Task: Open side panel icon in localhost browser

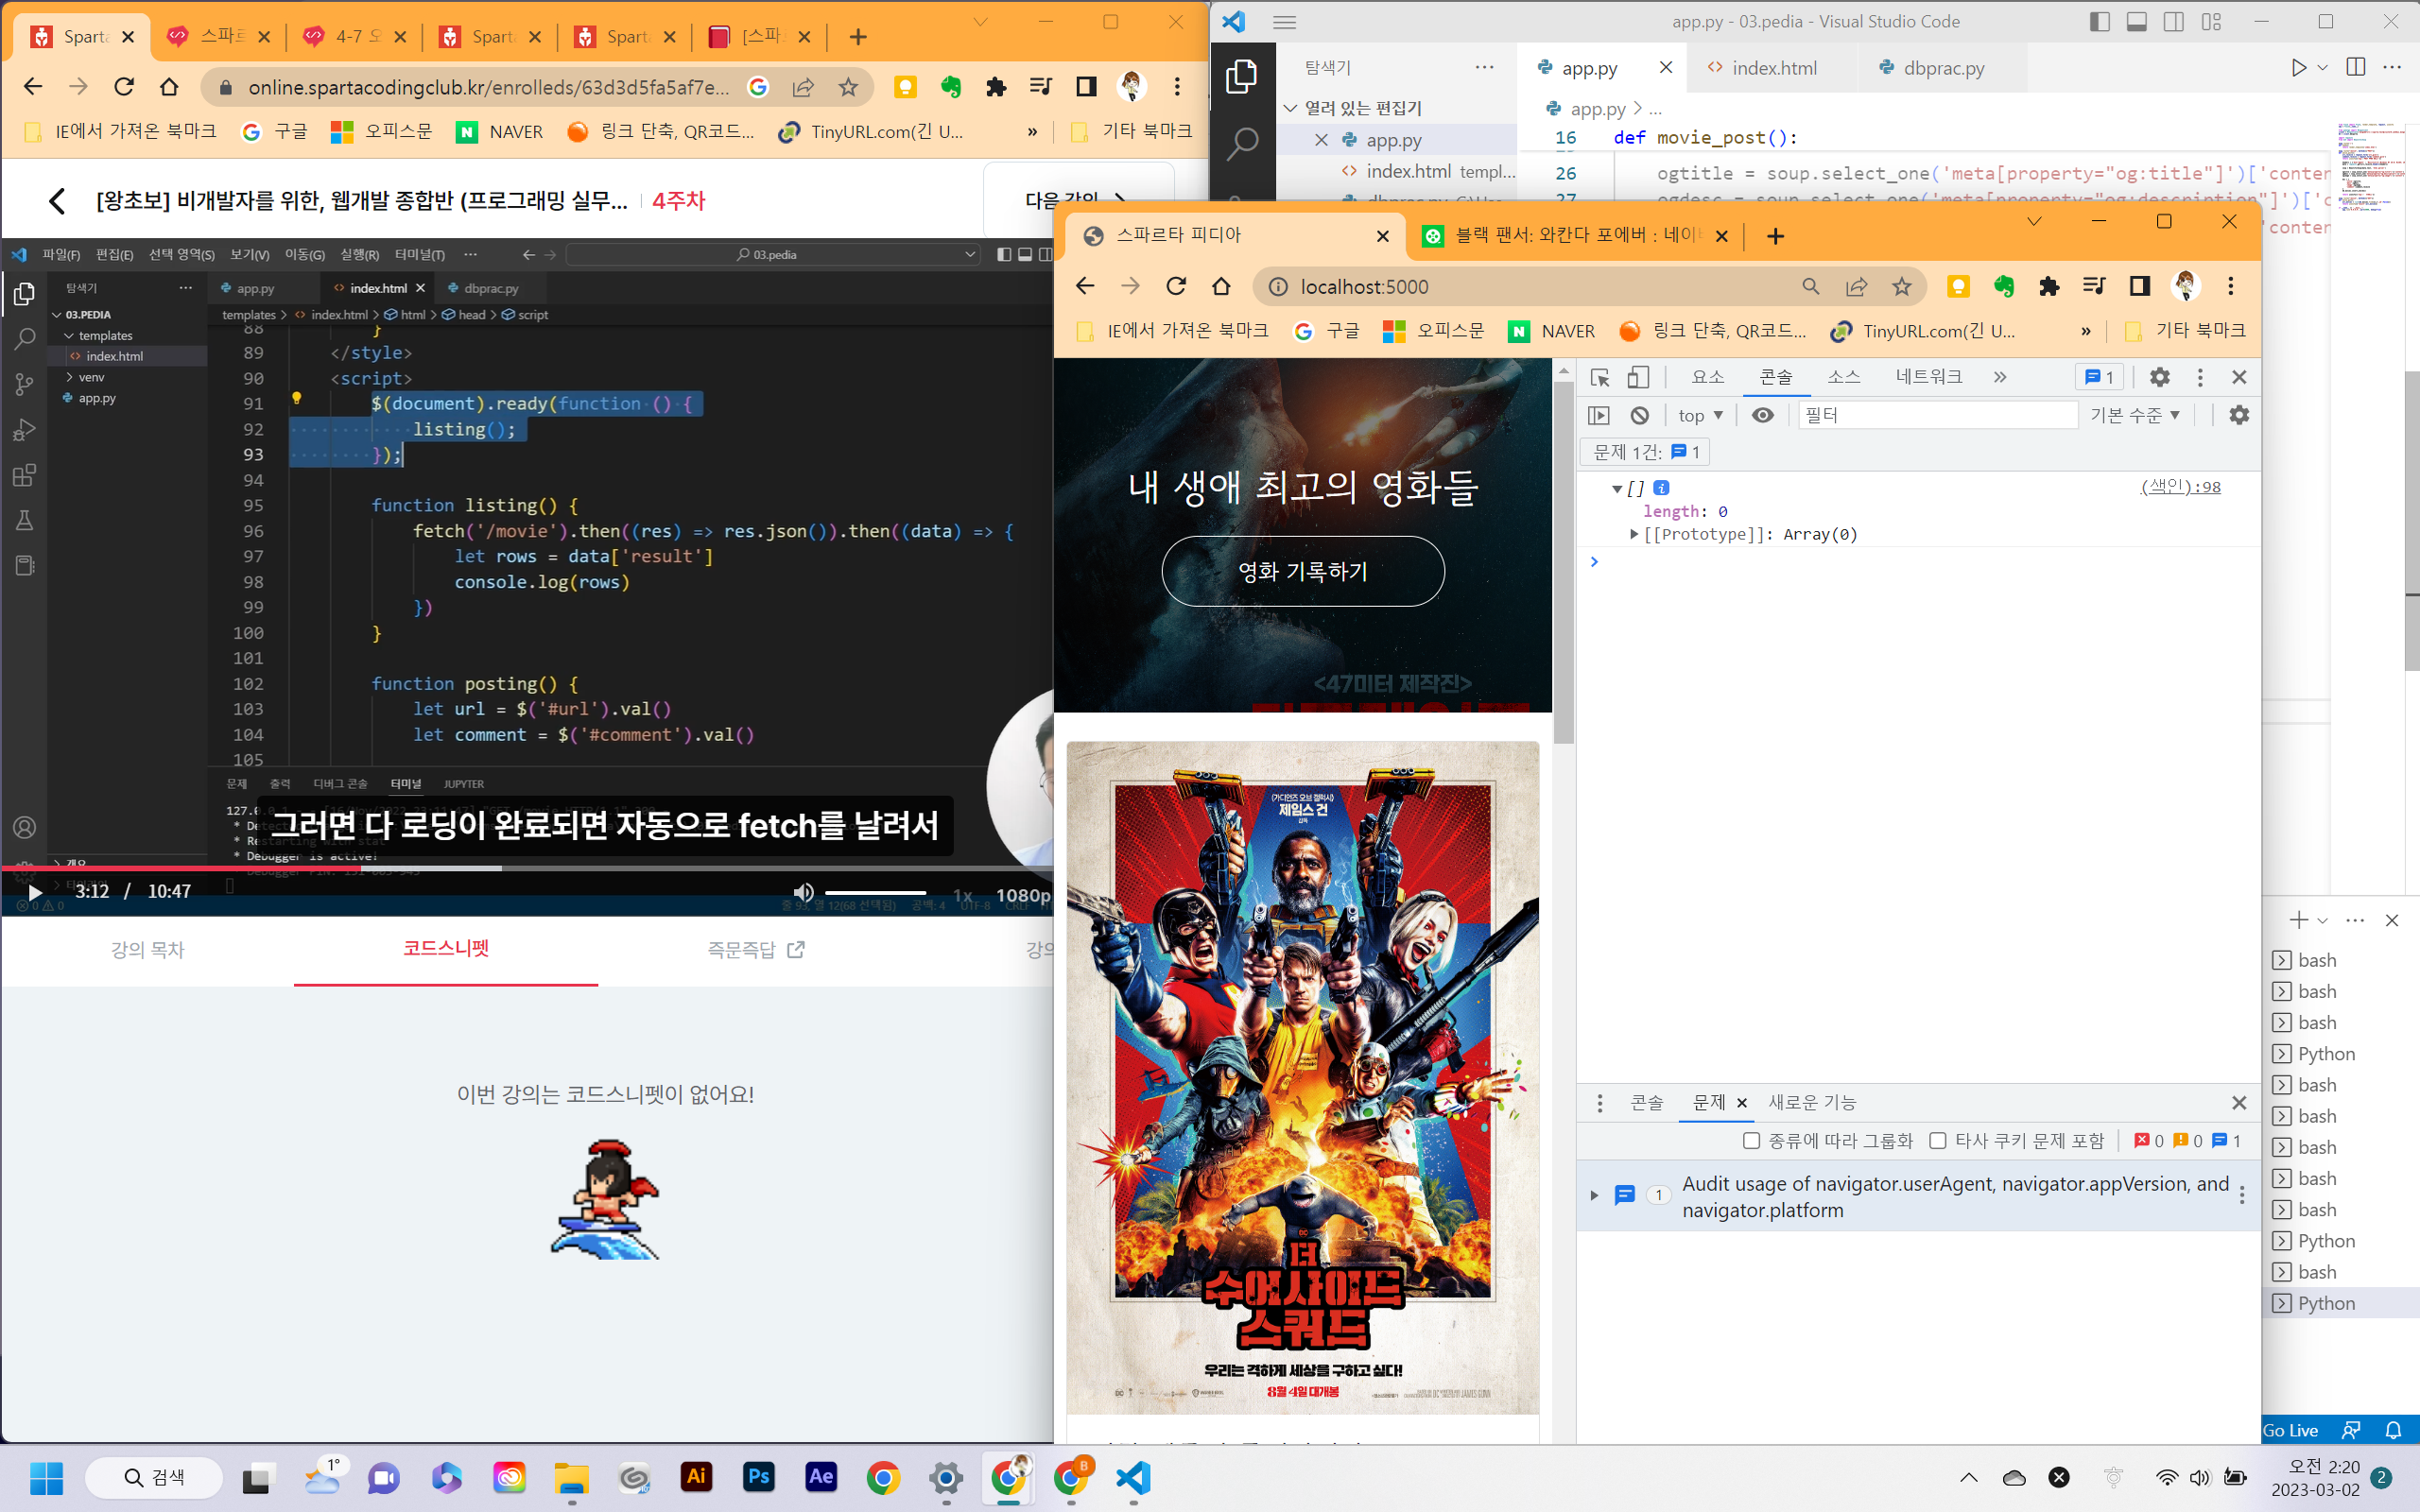Action: pos(2139,287)
